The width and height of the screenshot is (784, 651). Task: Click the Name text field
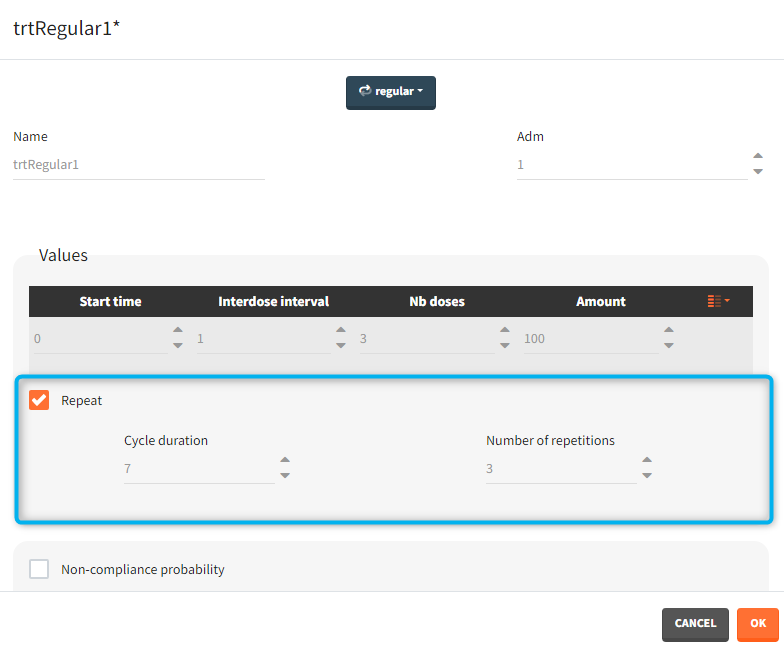pos(138,164)
